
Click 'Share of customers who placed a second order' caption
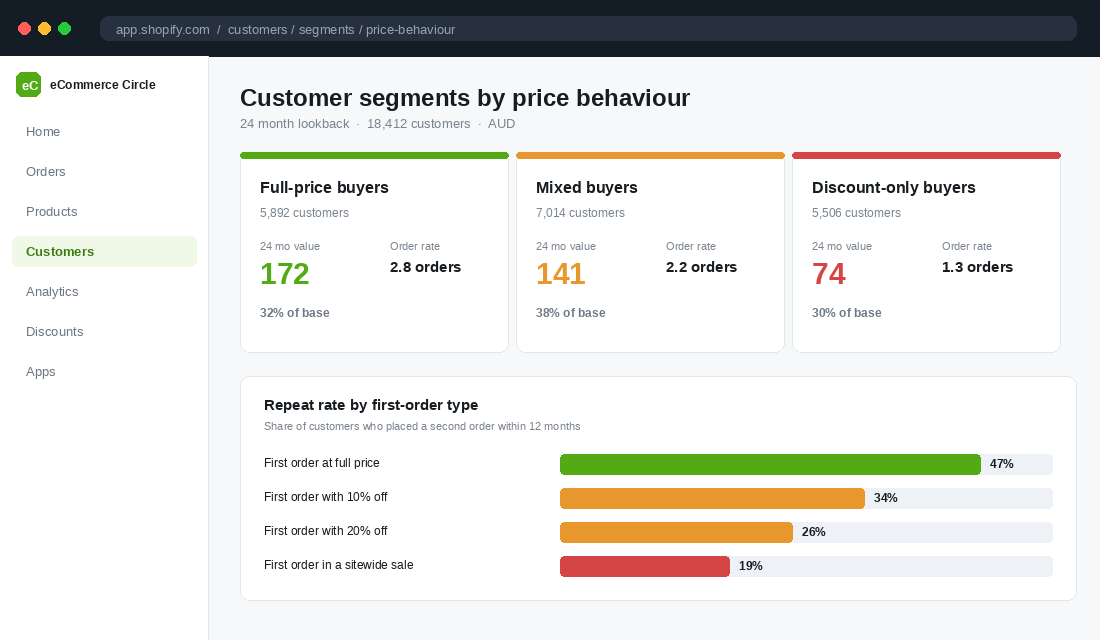coord(422,427)
